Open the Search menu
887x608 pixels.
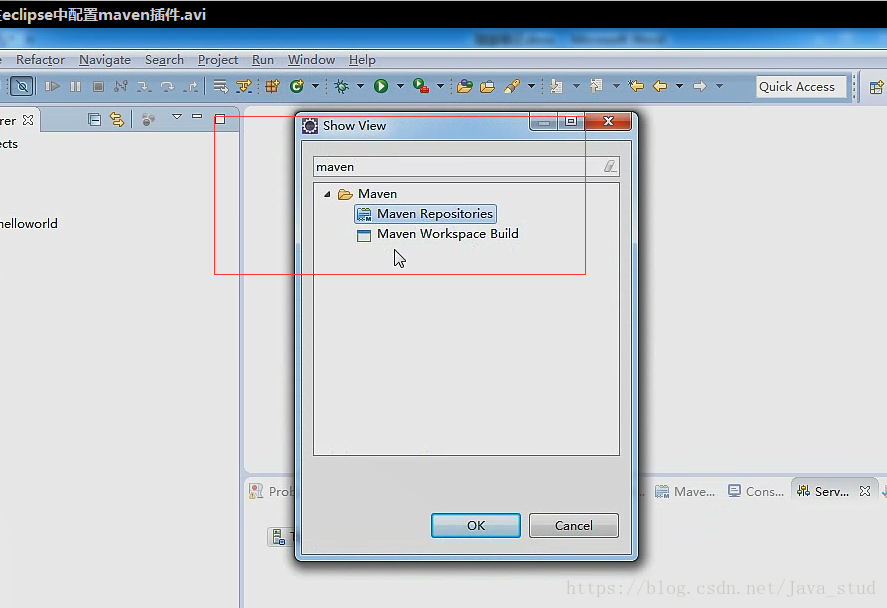tap(164, 59)
